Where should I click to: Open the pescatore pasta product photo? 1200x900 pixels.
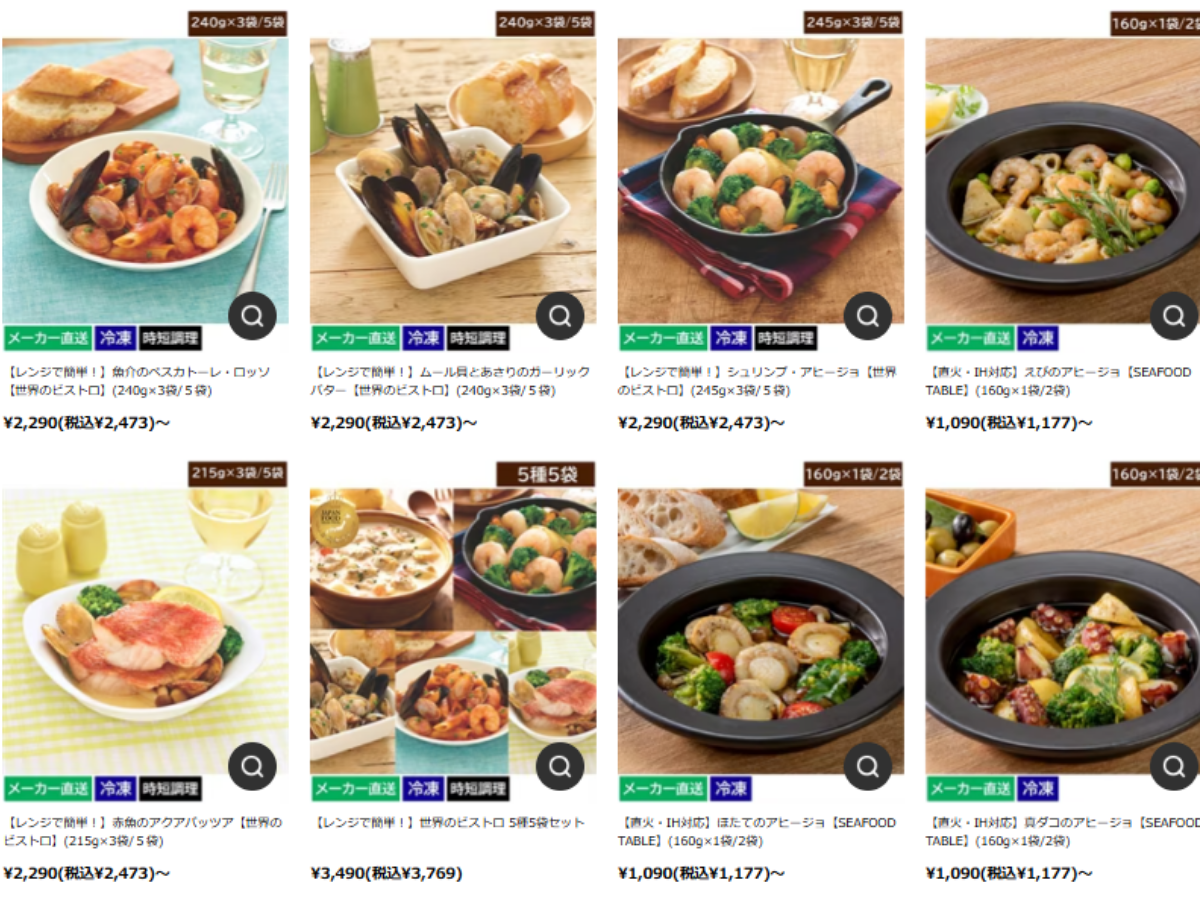[x=145, y=180]
